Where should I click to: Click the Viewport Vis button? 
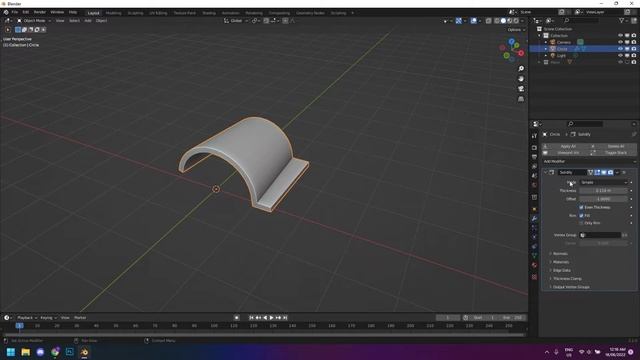[x=565, y=153]
